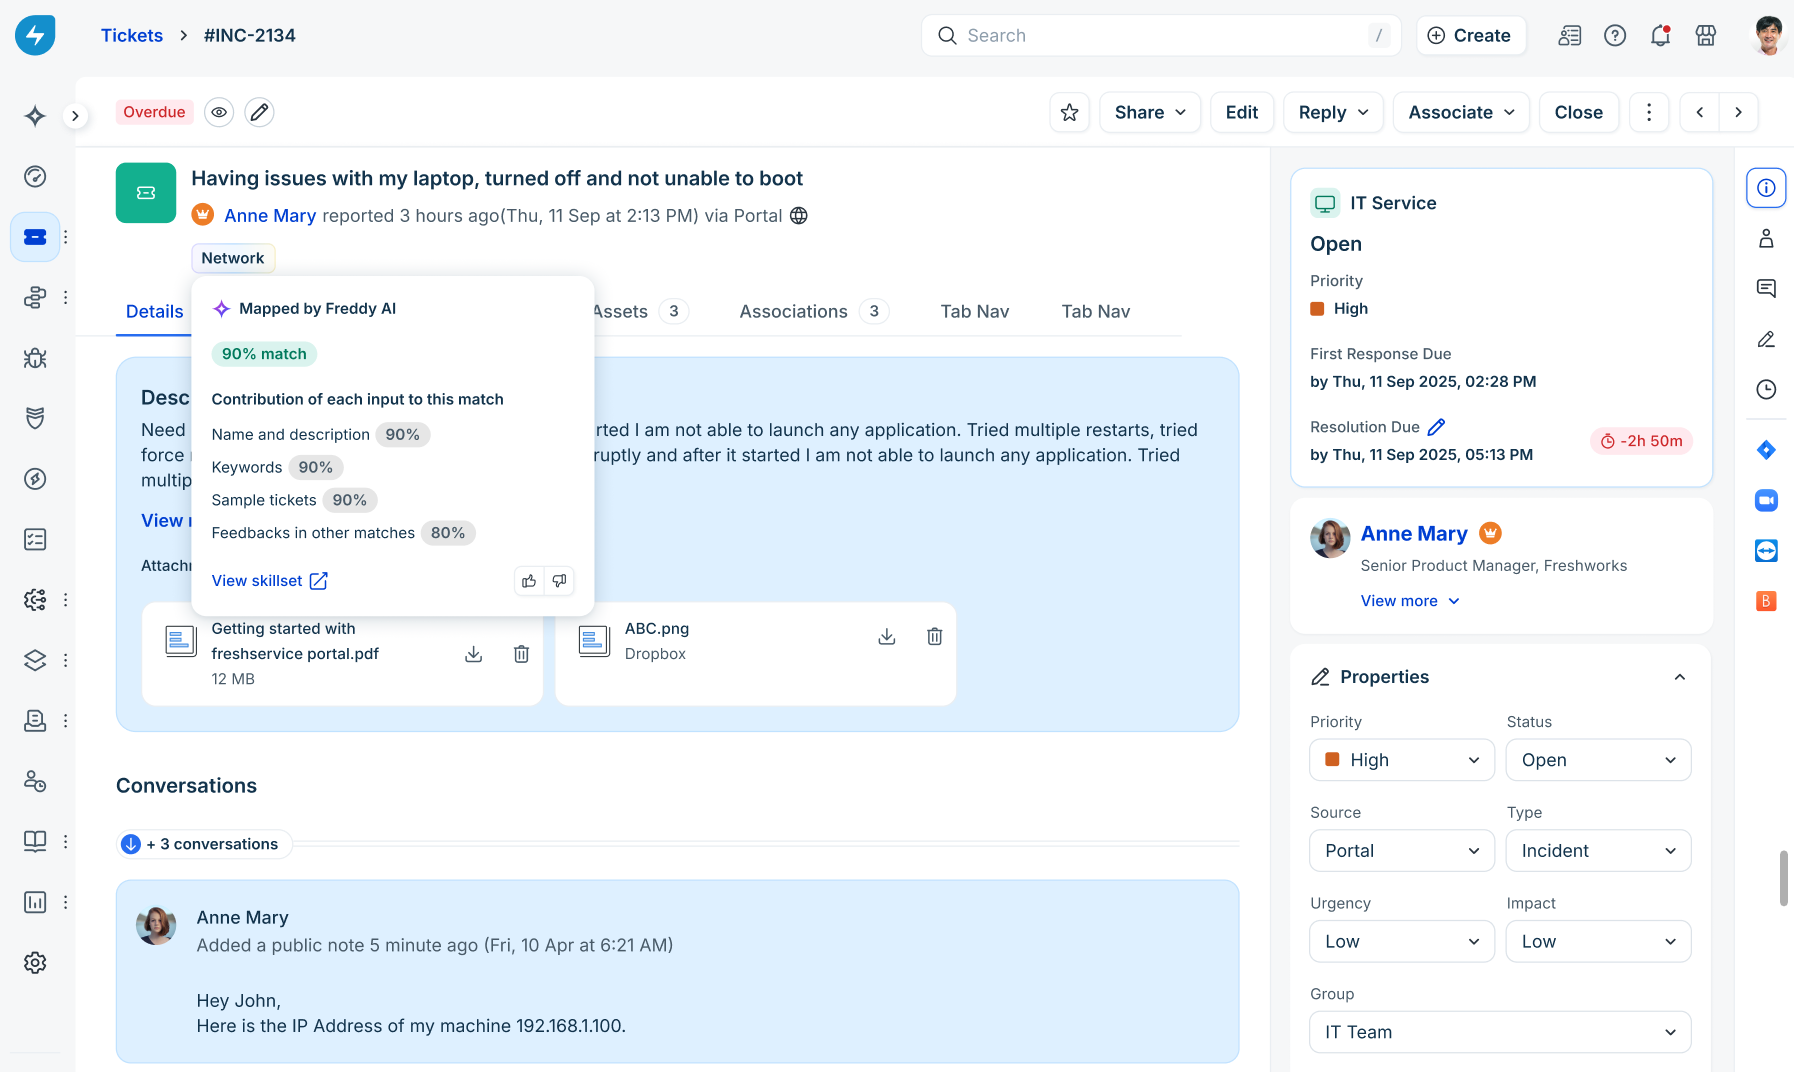Open the Freshservice home logo
The height and width of the screenshot is (1072, 1794).
click(x=35, y=35)
